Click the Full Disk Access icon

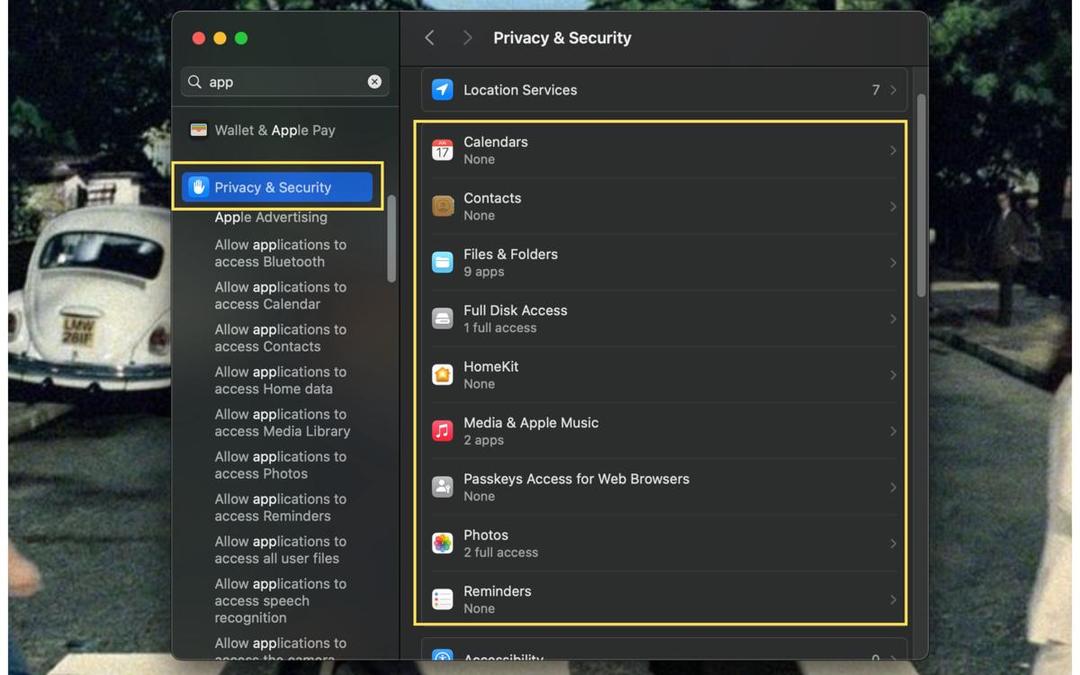coord(442,318)
